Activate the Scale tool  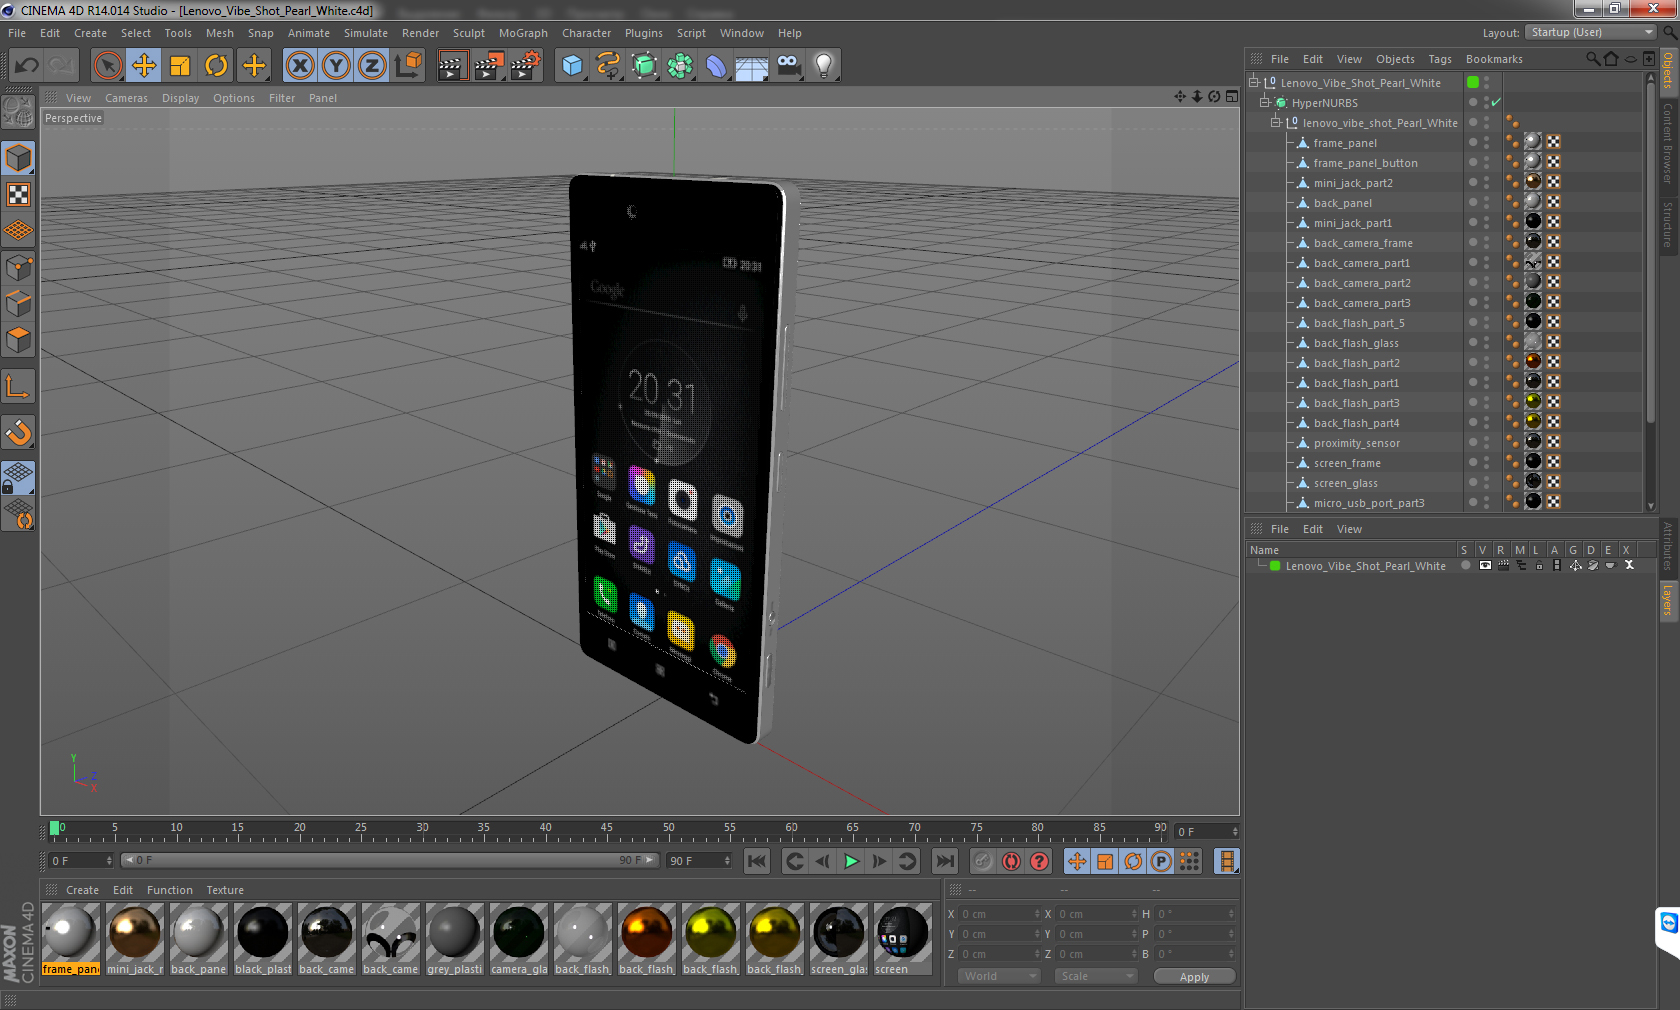pos(180,66)
